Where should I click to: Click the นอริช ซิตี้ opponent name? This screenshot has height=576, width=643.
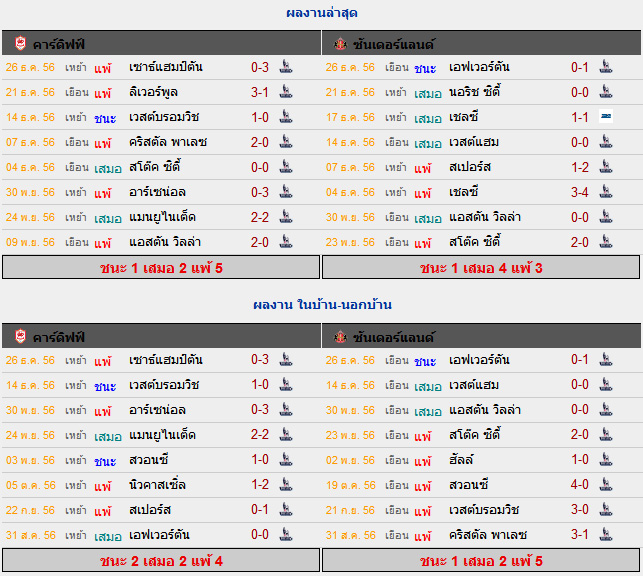474,91
